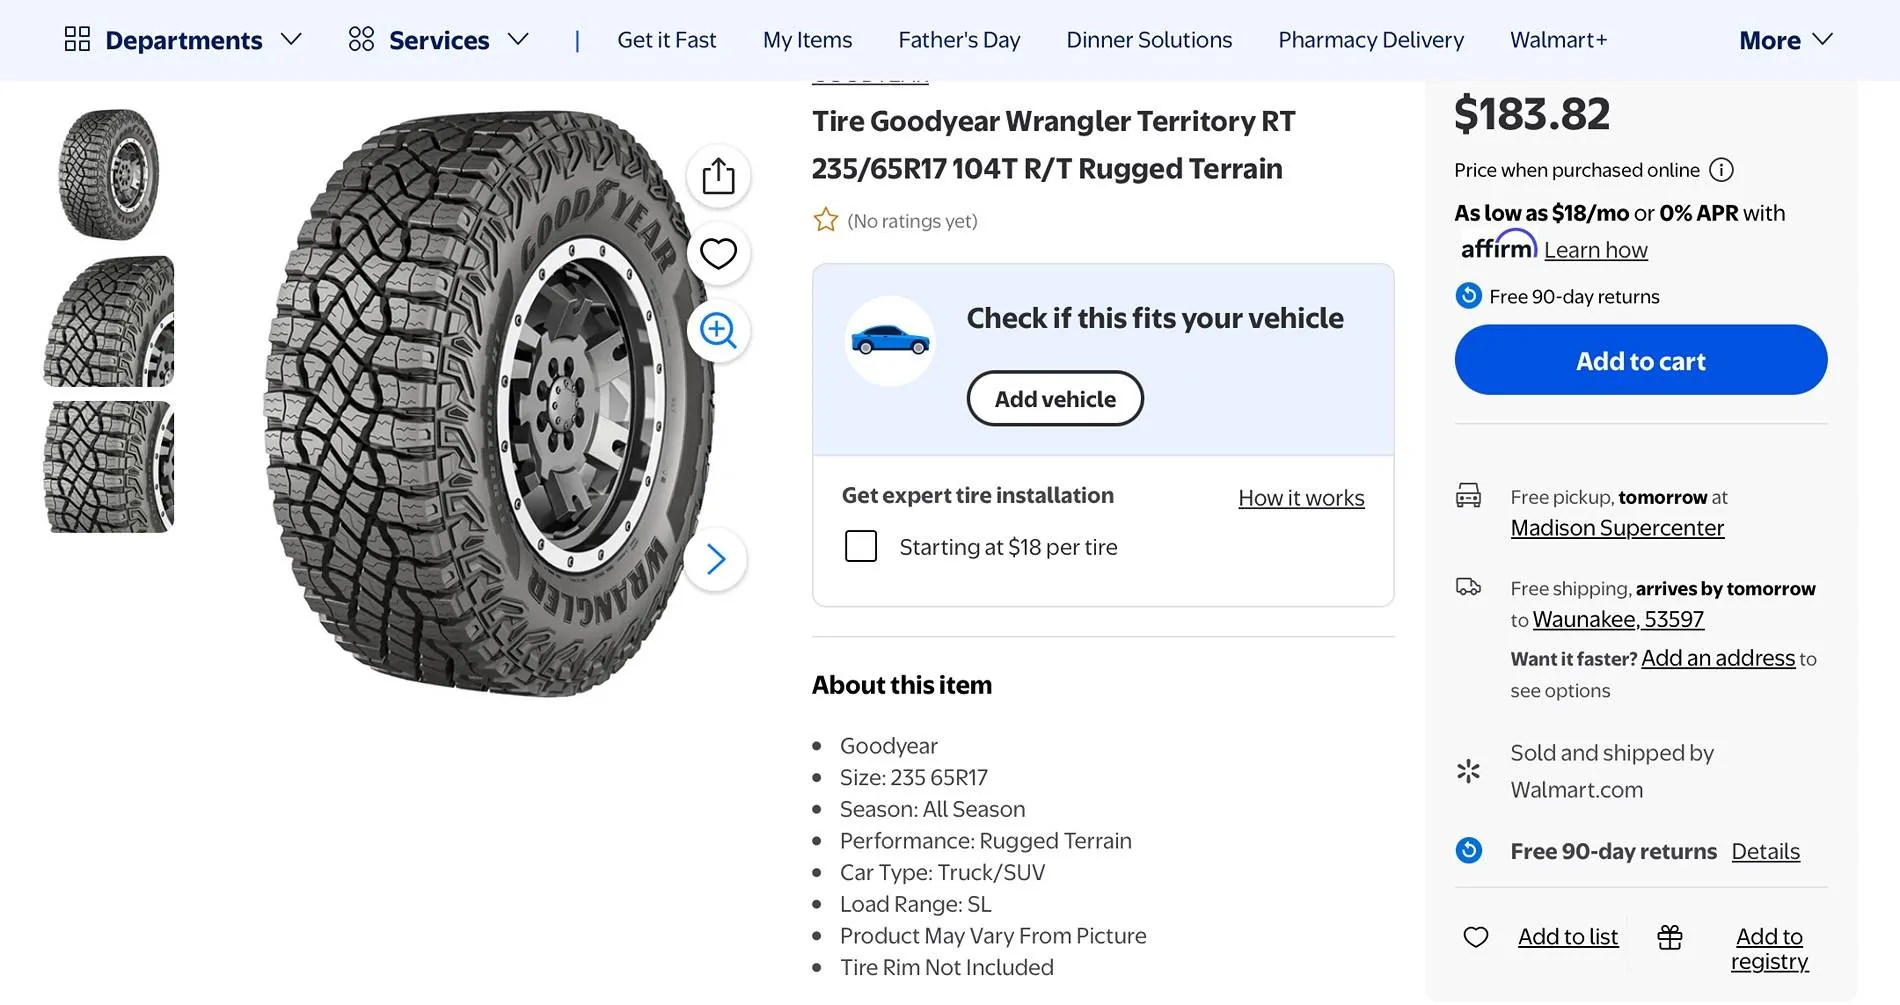Open the More dropdown
Screen dimensions: 1900x1005
click(x=1785, y=40)
